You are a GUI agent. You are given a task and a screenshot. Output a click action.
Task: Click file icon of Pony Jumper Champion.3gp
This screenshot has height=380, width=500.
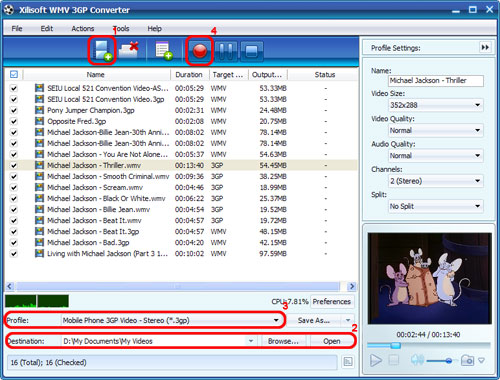coord(39,110)
